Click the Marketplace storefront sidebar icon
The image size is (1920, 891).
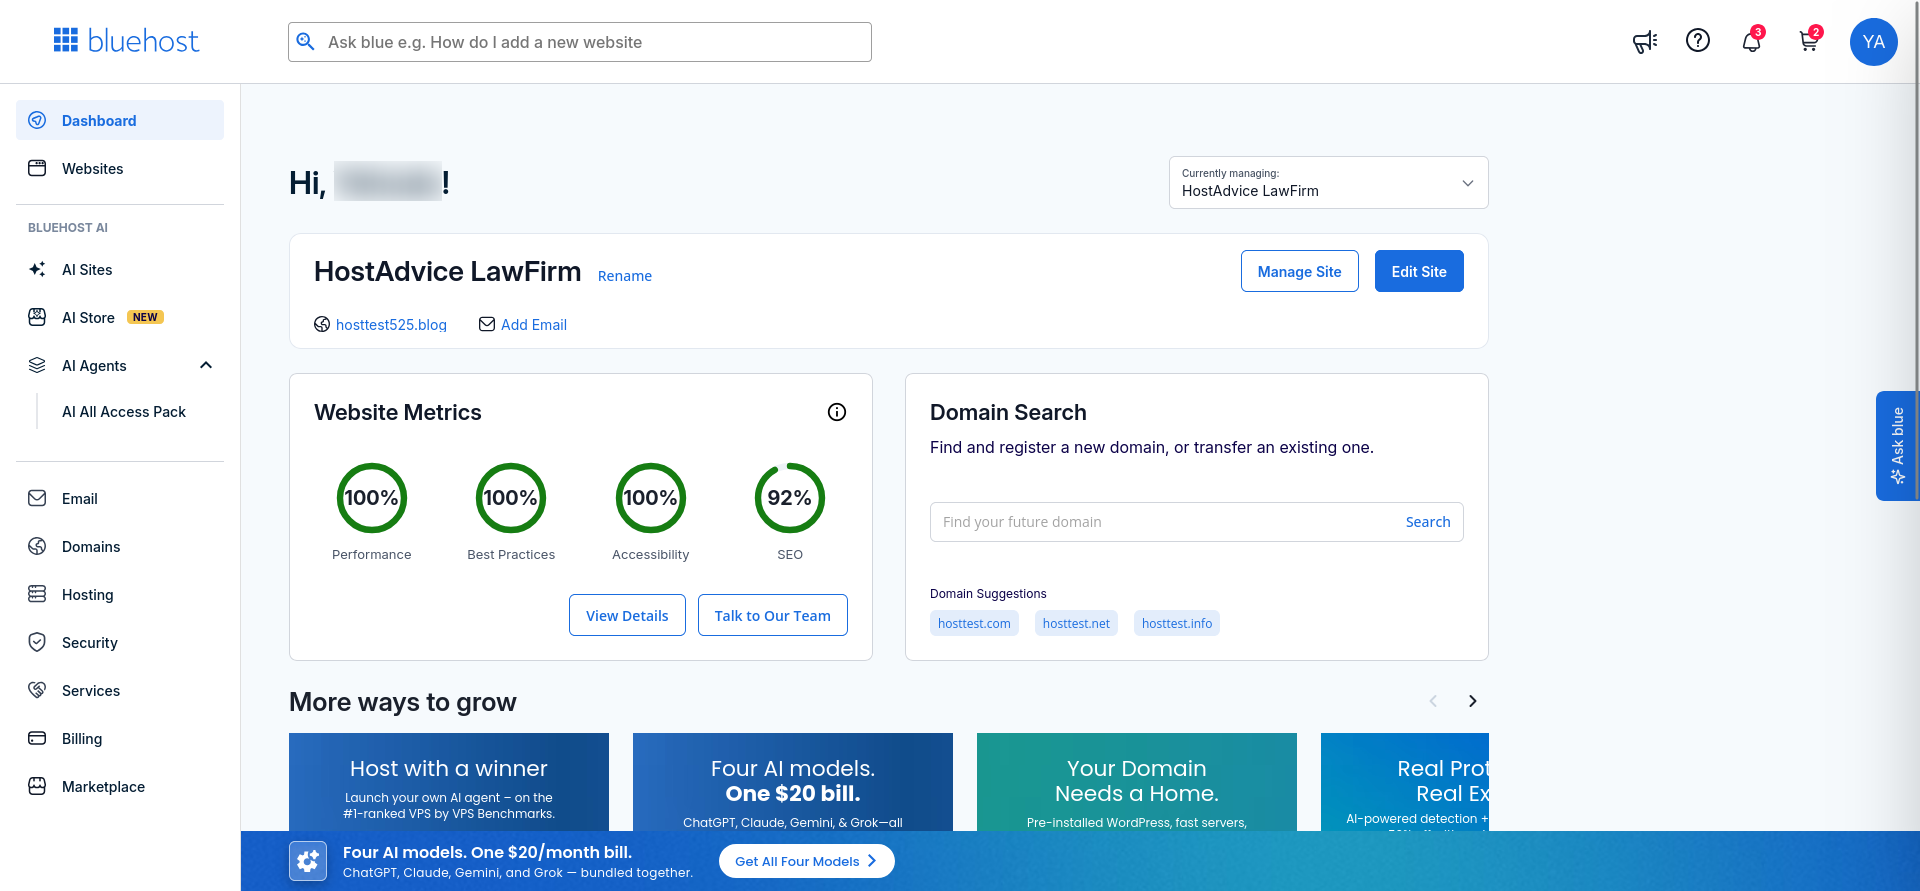(x=37, y=786)
